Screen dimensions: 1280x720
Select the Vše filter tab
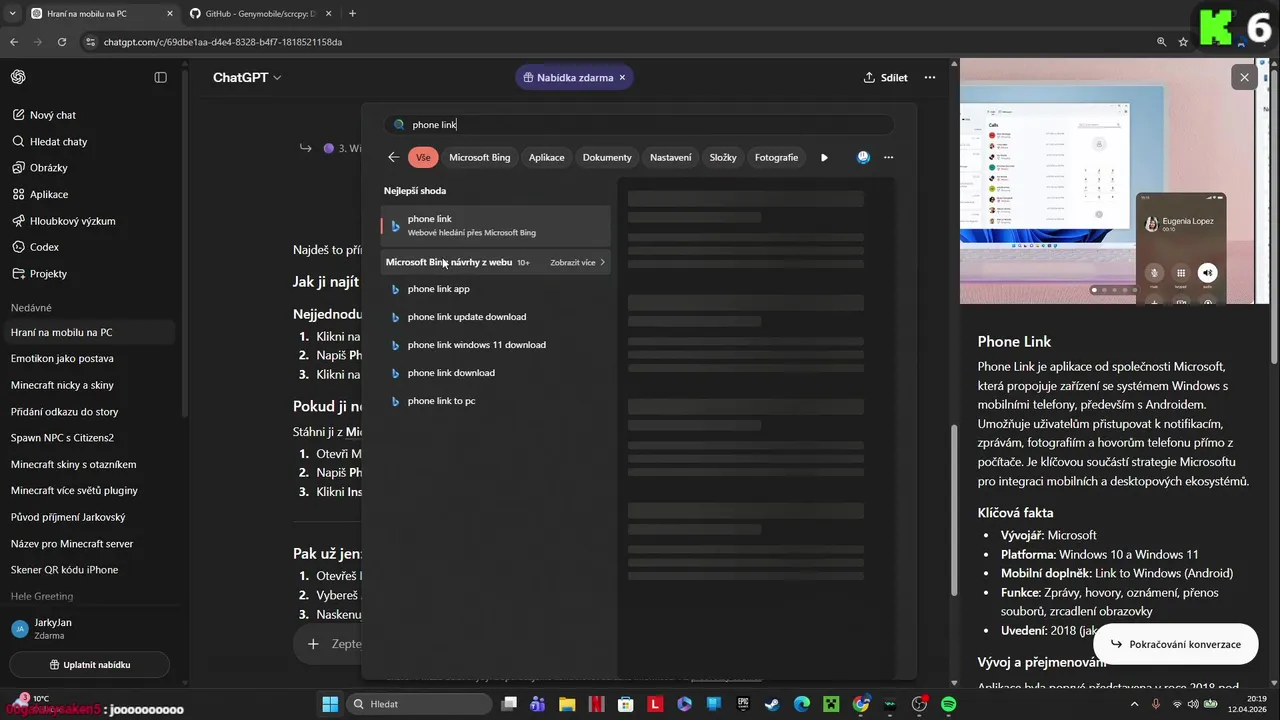(423, 157)
